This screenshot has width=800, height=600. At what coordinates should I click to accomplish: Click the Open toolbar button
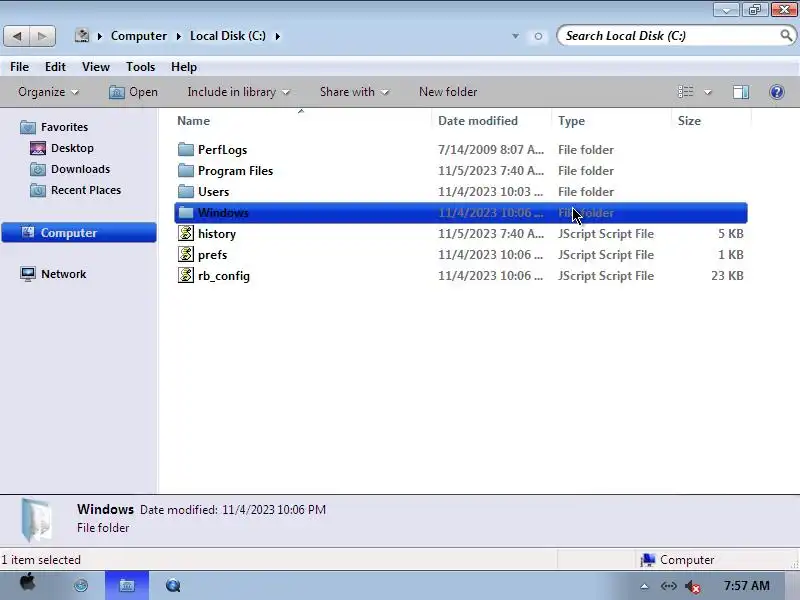click(x=133, y=92)
